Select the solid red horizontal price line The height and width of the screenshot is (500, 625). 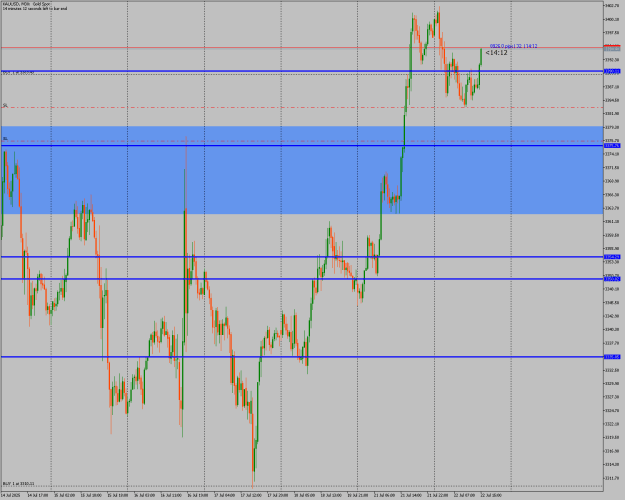302,47
